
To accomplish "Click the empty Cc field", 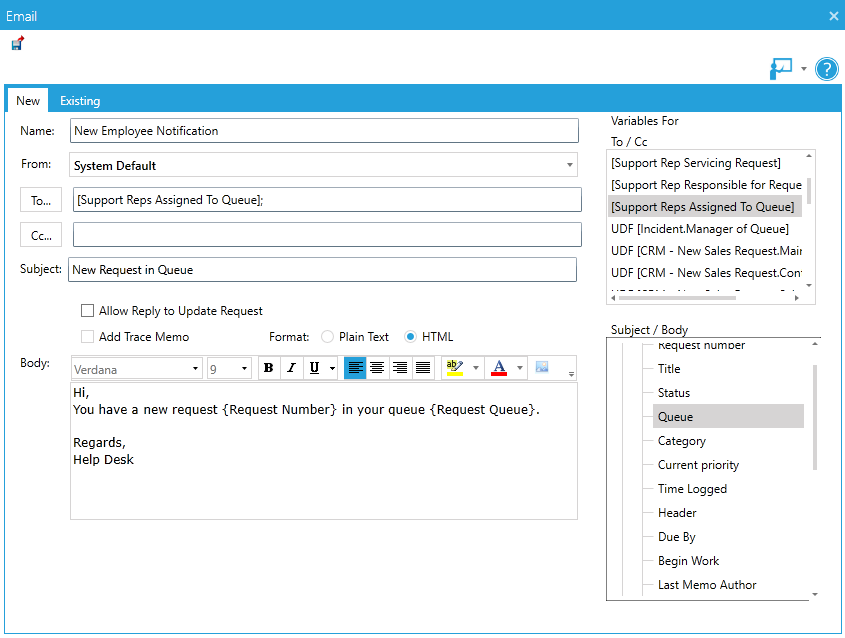I will [327, 234].
